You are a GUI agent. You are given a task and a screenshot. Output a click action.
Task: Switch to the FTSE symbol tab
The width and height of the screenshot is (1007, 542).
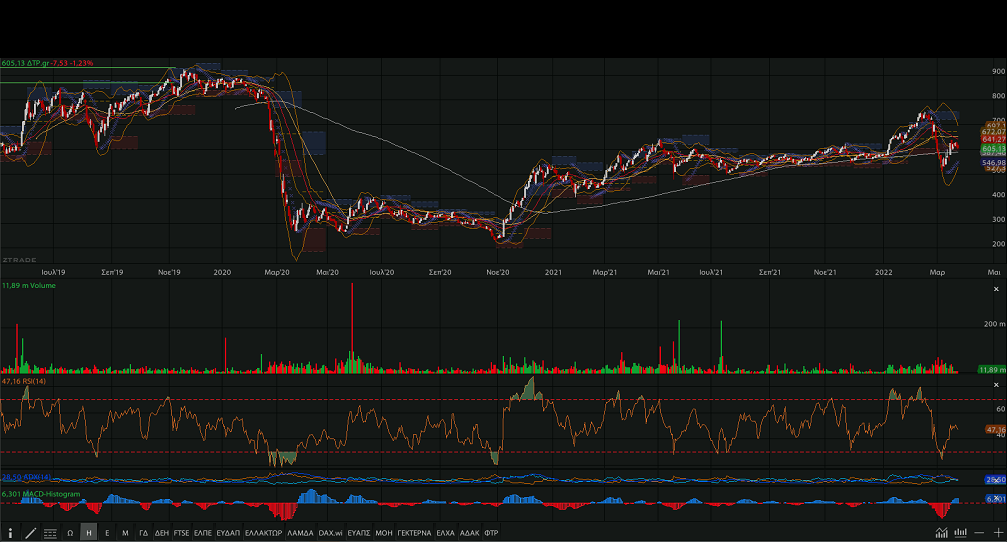click(181, 532)
